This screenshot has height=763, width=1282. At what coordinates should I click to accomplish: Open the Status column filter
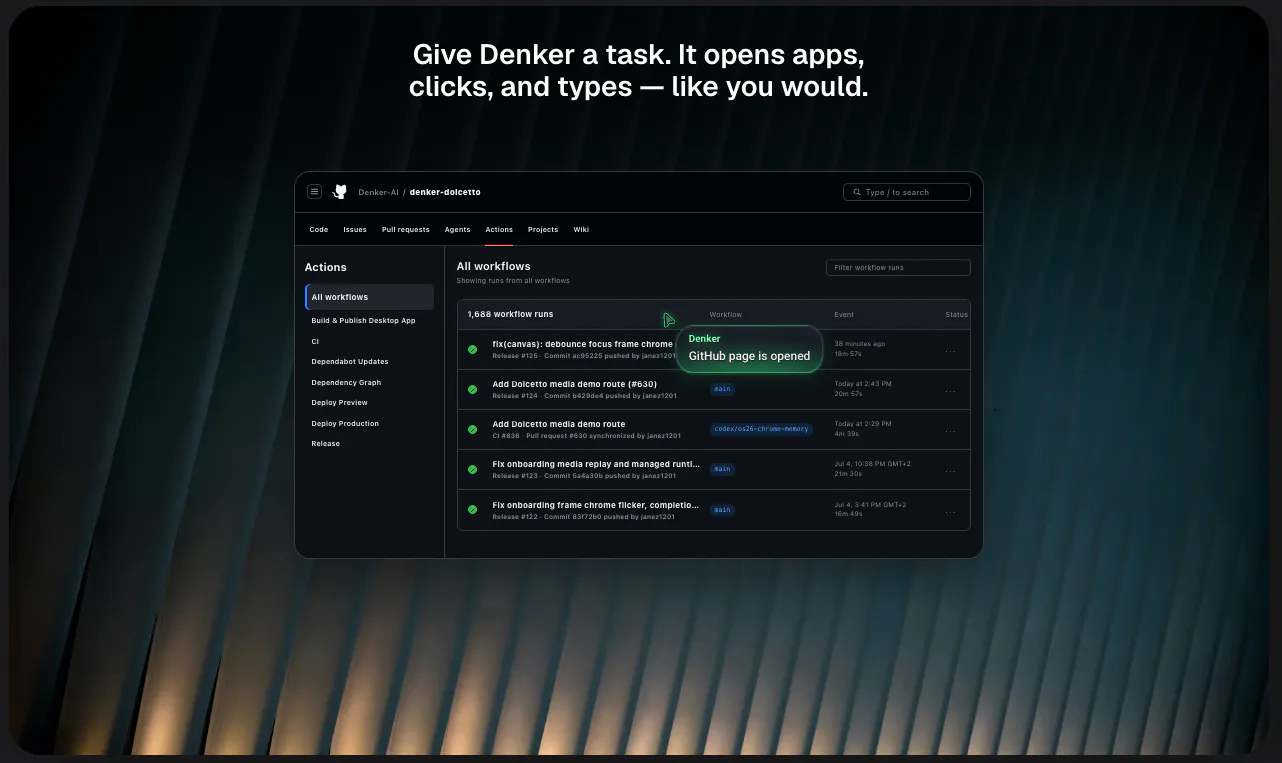click(956, 315)
